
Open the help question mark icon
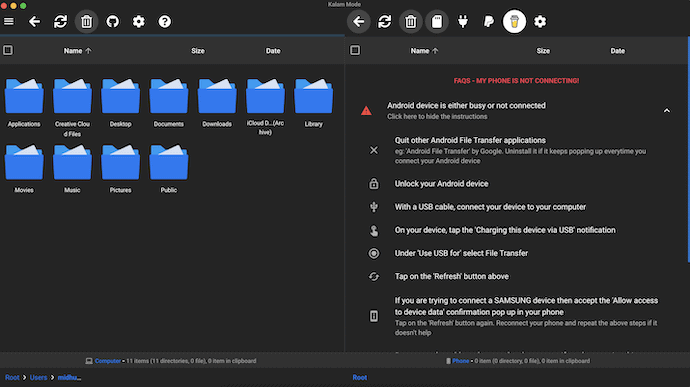point(165,21)
